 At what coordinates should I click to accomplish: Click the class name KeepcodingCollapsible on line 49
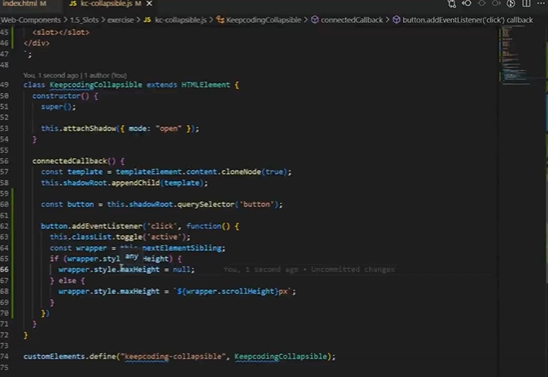(x=96, y=85)
